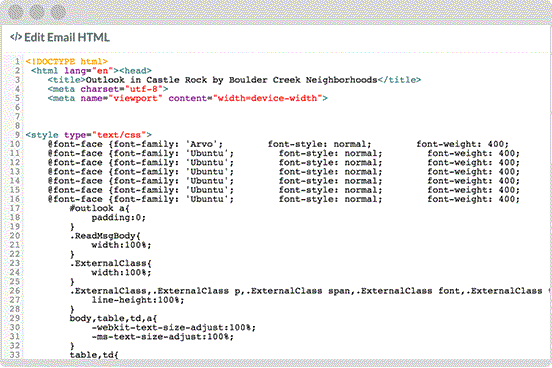This screenshot has height=368, width=552.
Task: Click the .ReadMsgBody{ selector
Action: (x=105, y=236)
